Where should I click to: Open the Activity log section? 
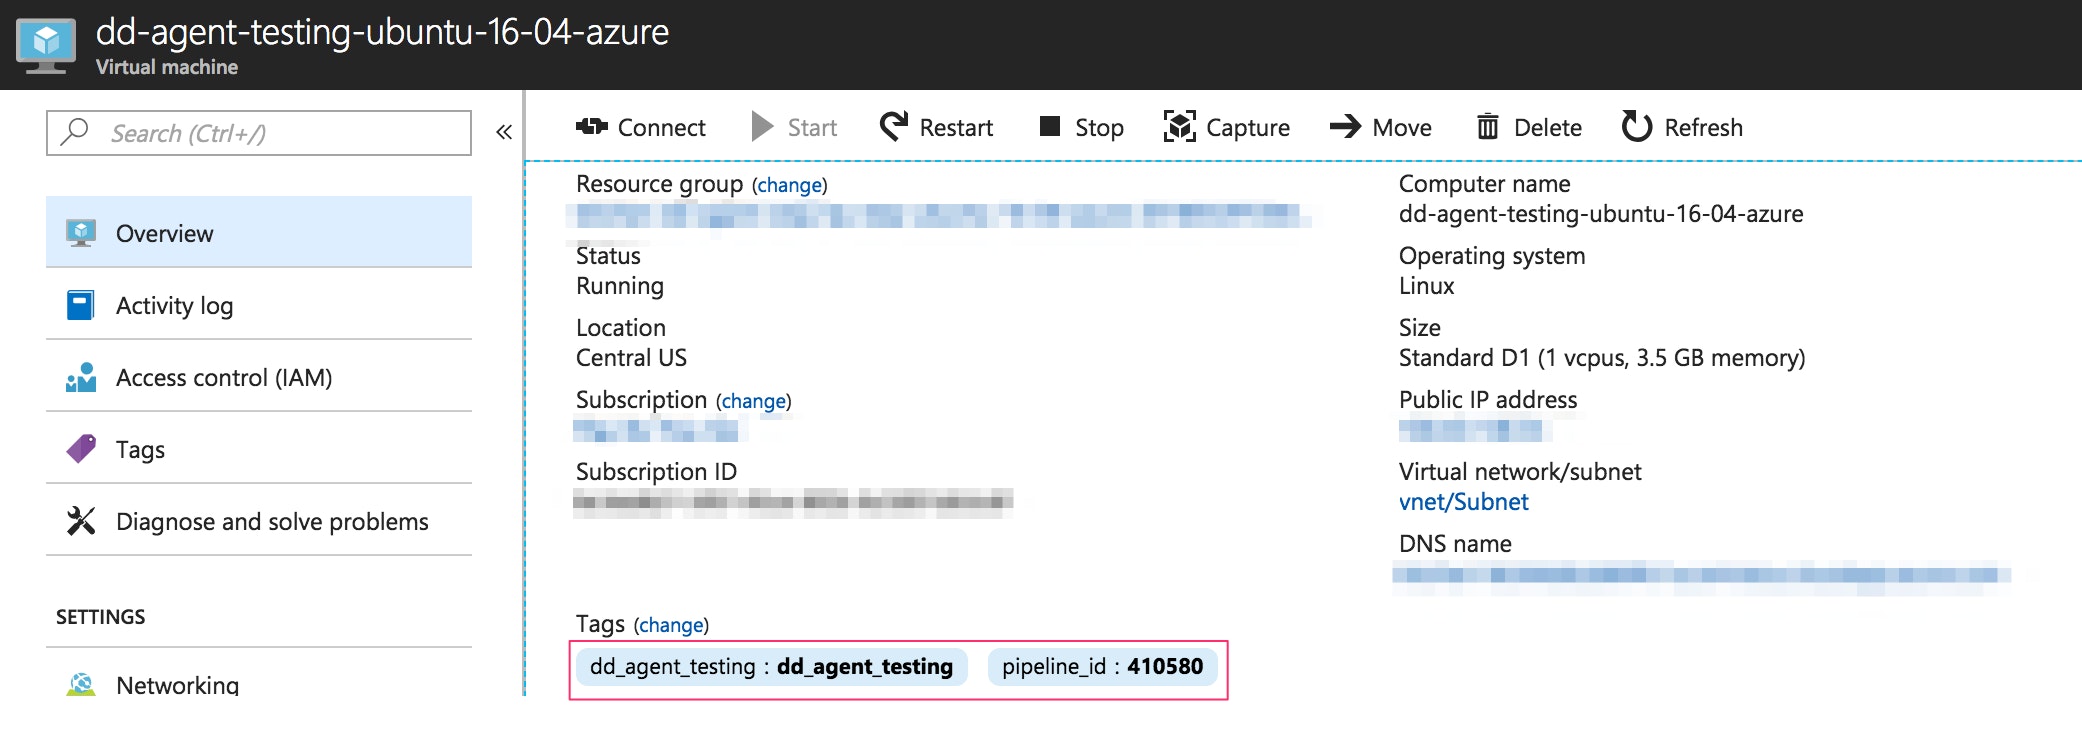(174, 305)
